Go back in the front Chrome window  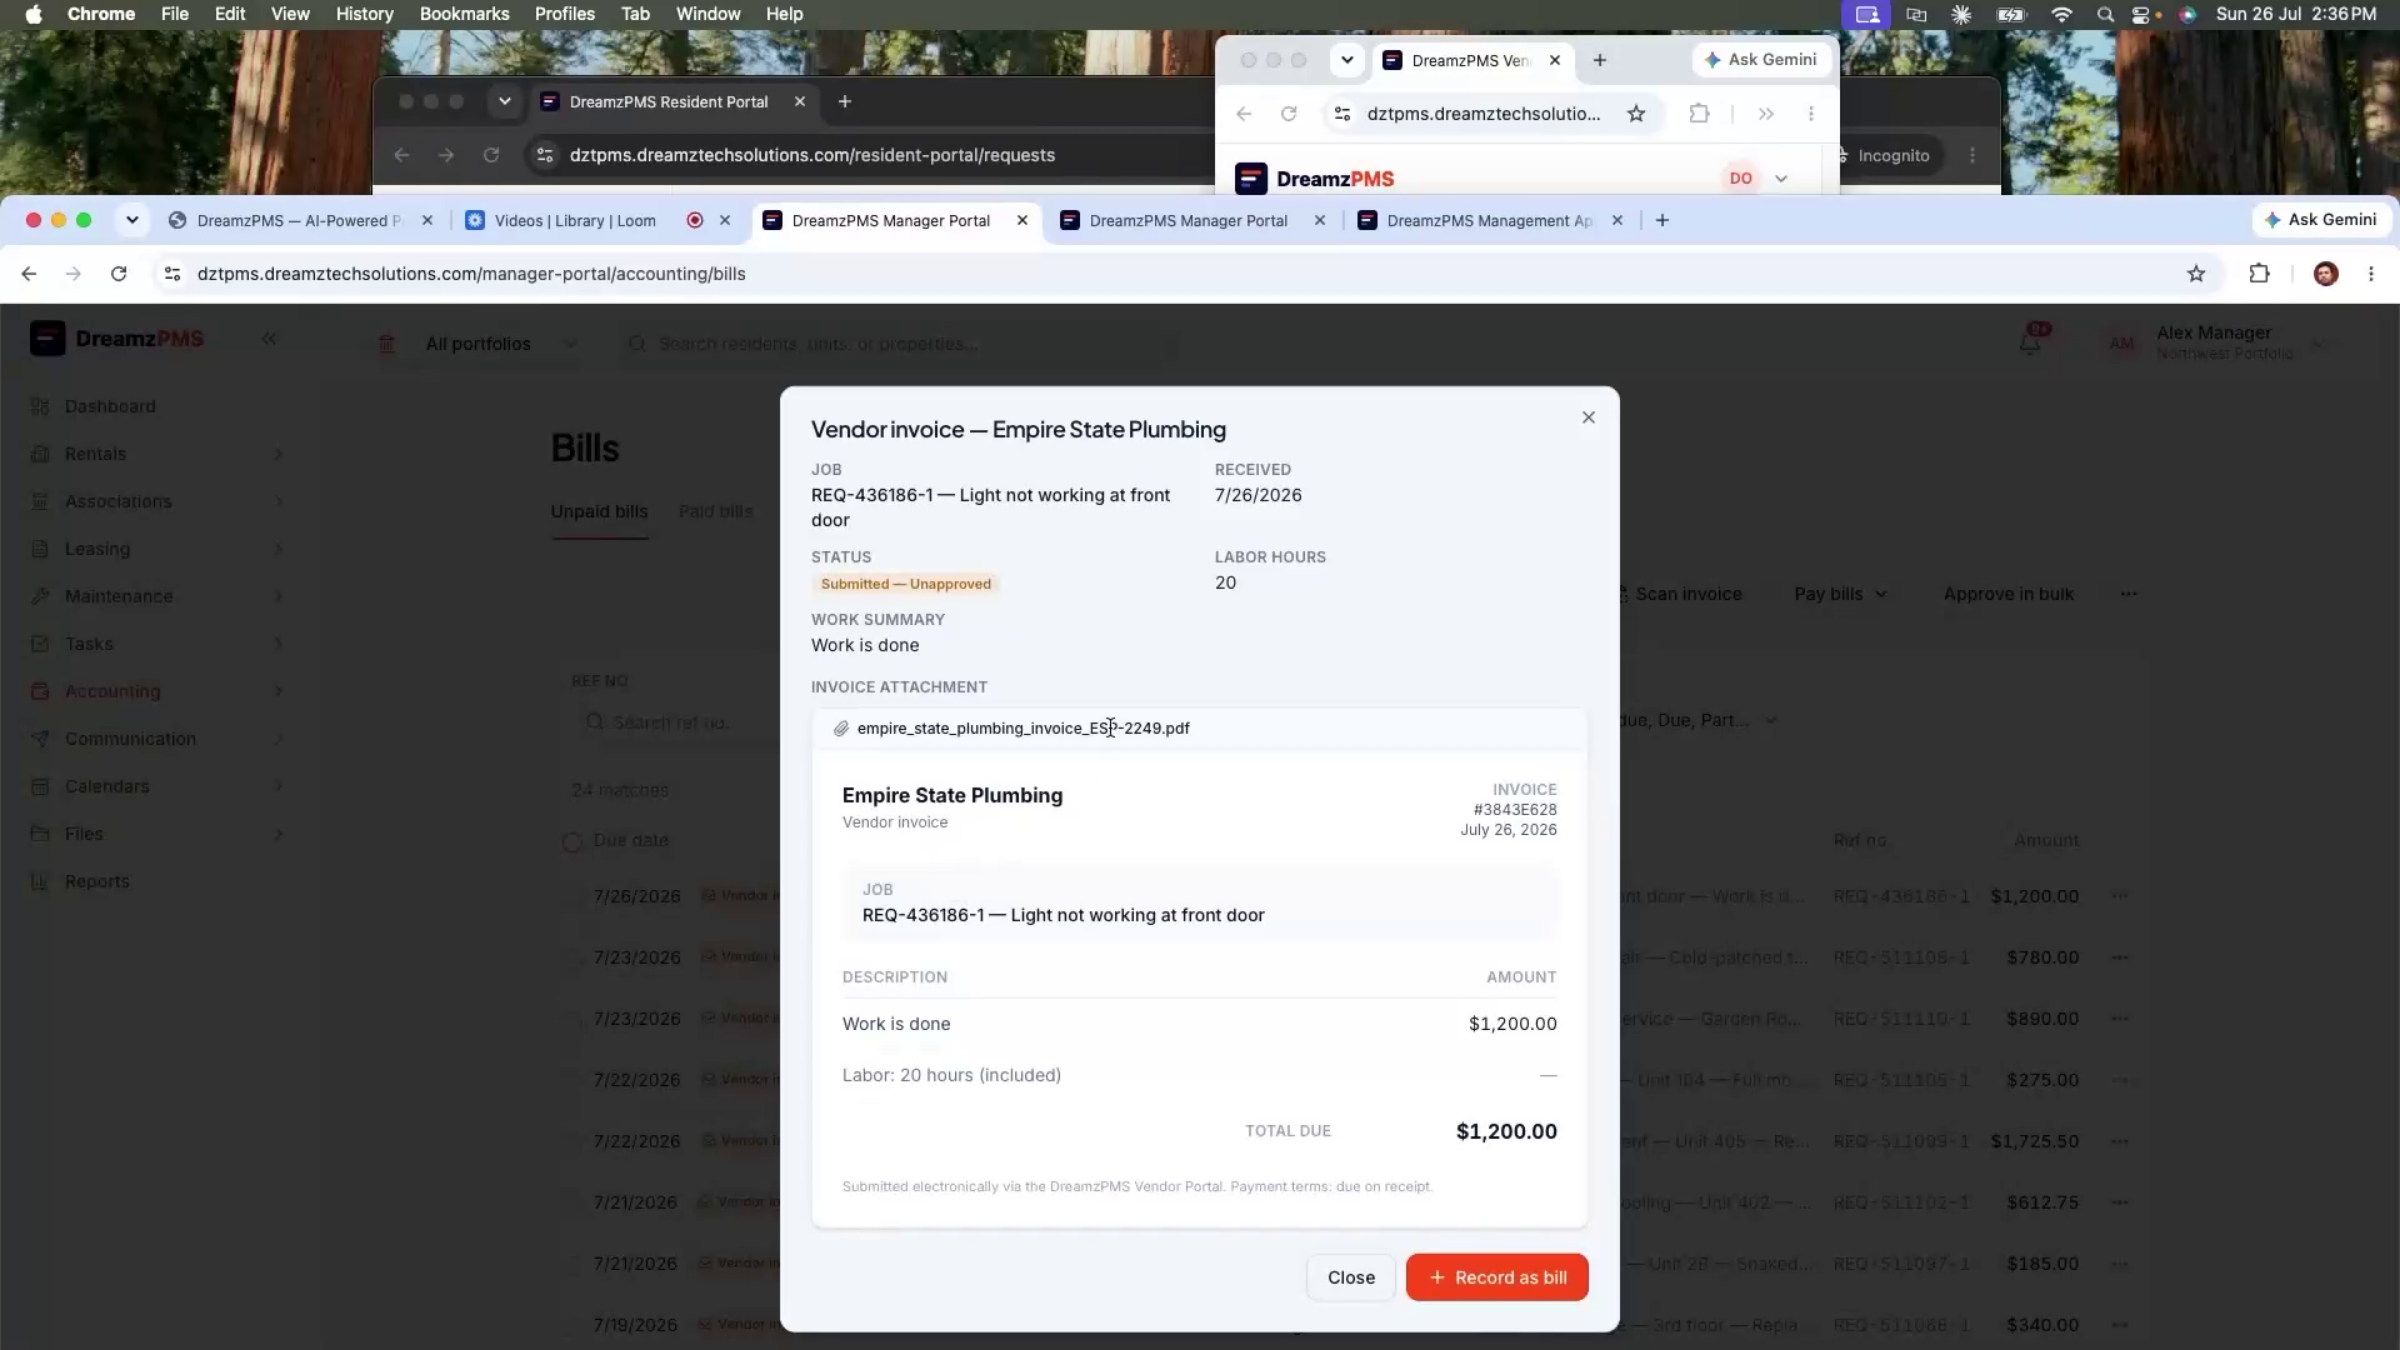29,273
